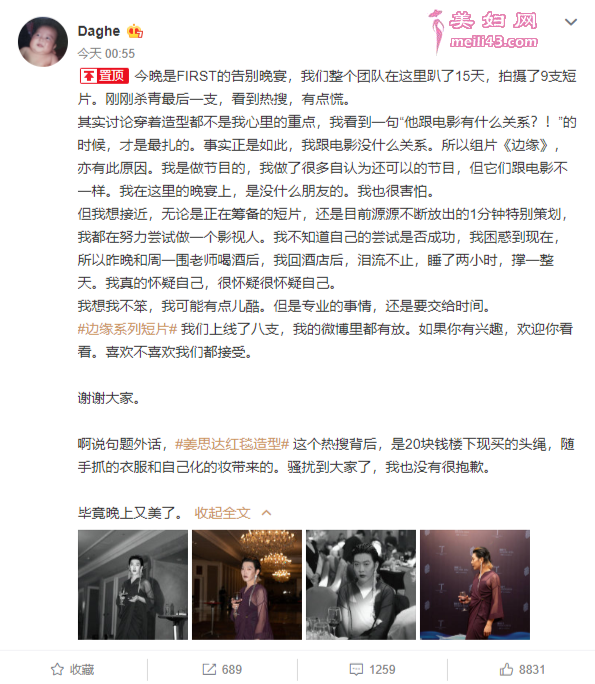View second photo with chandelier
This screenshot has height=684, width=595.
[247, 585]
